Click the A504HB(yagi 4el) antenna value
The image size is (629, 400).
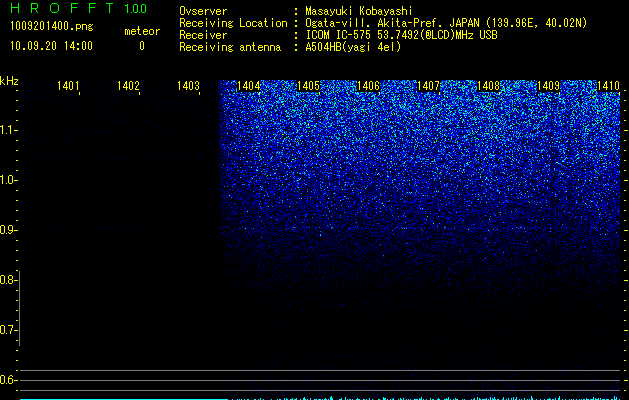[x=353, y=47]
